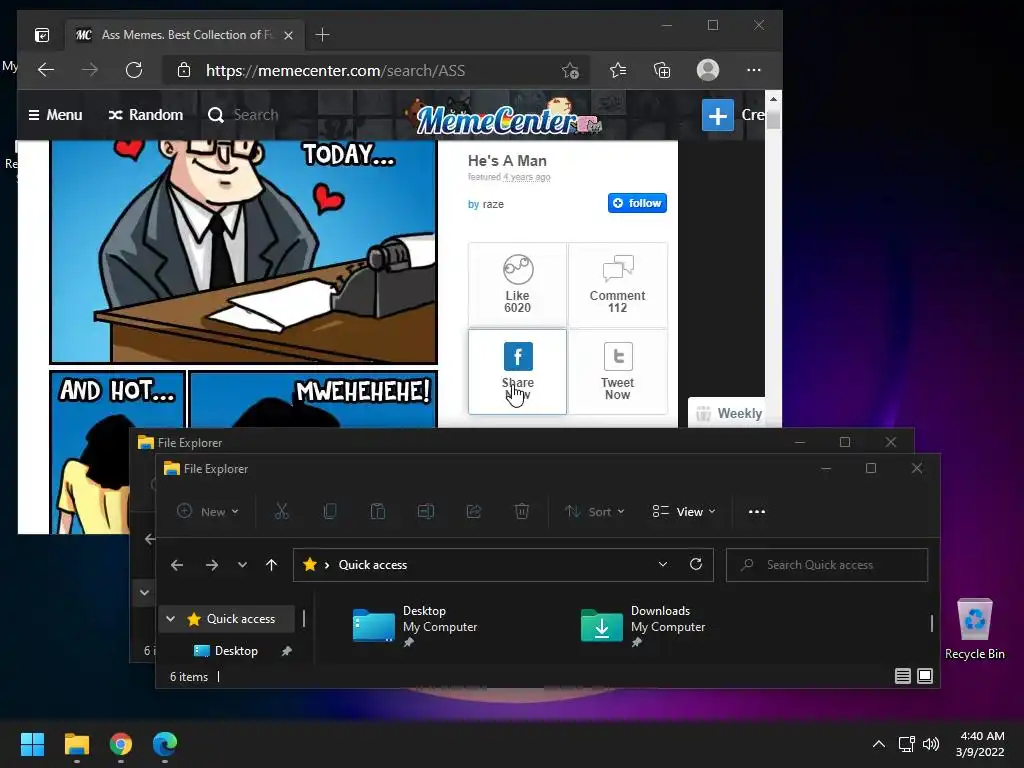Click the comic panel with typewriter
The height and width of the screenshot is (768, 1024).
point(244,252)
